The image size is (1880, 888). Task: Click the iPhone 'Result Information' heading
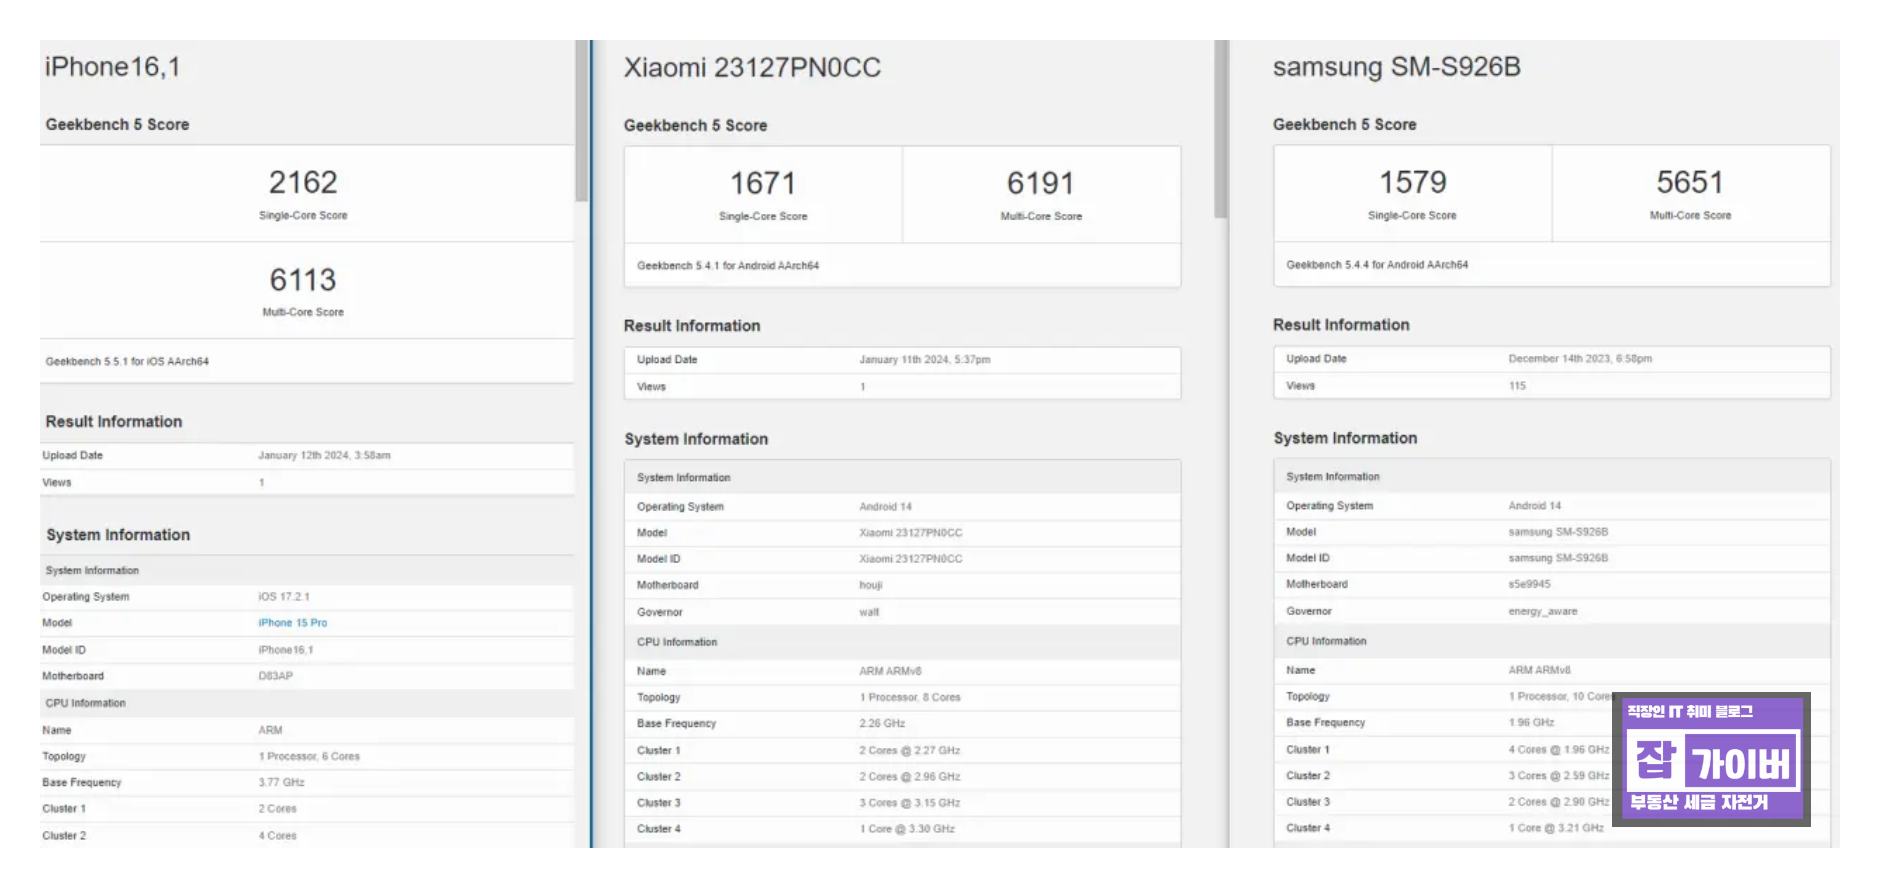114,422
